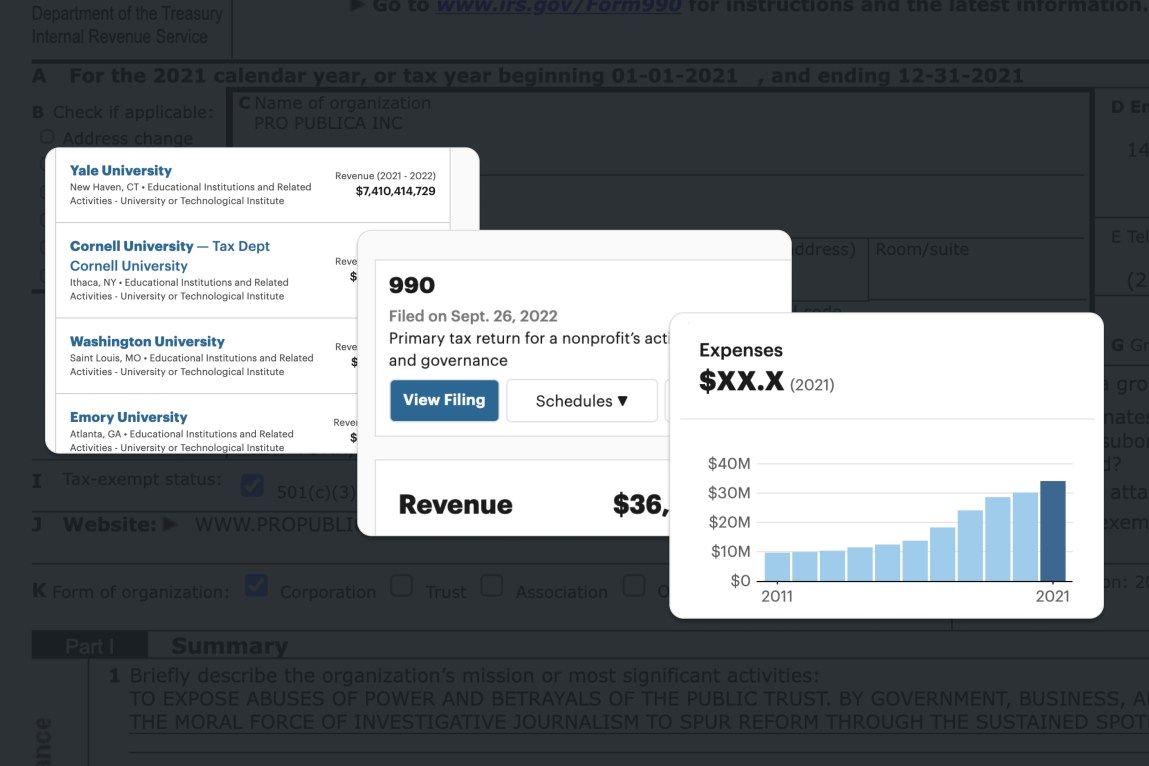
Task: Click the arrow icon beside Website
Action: tap(169, 525)
